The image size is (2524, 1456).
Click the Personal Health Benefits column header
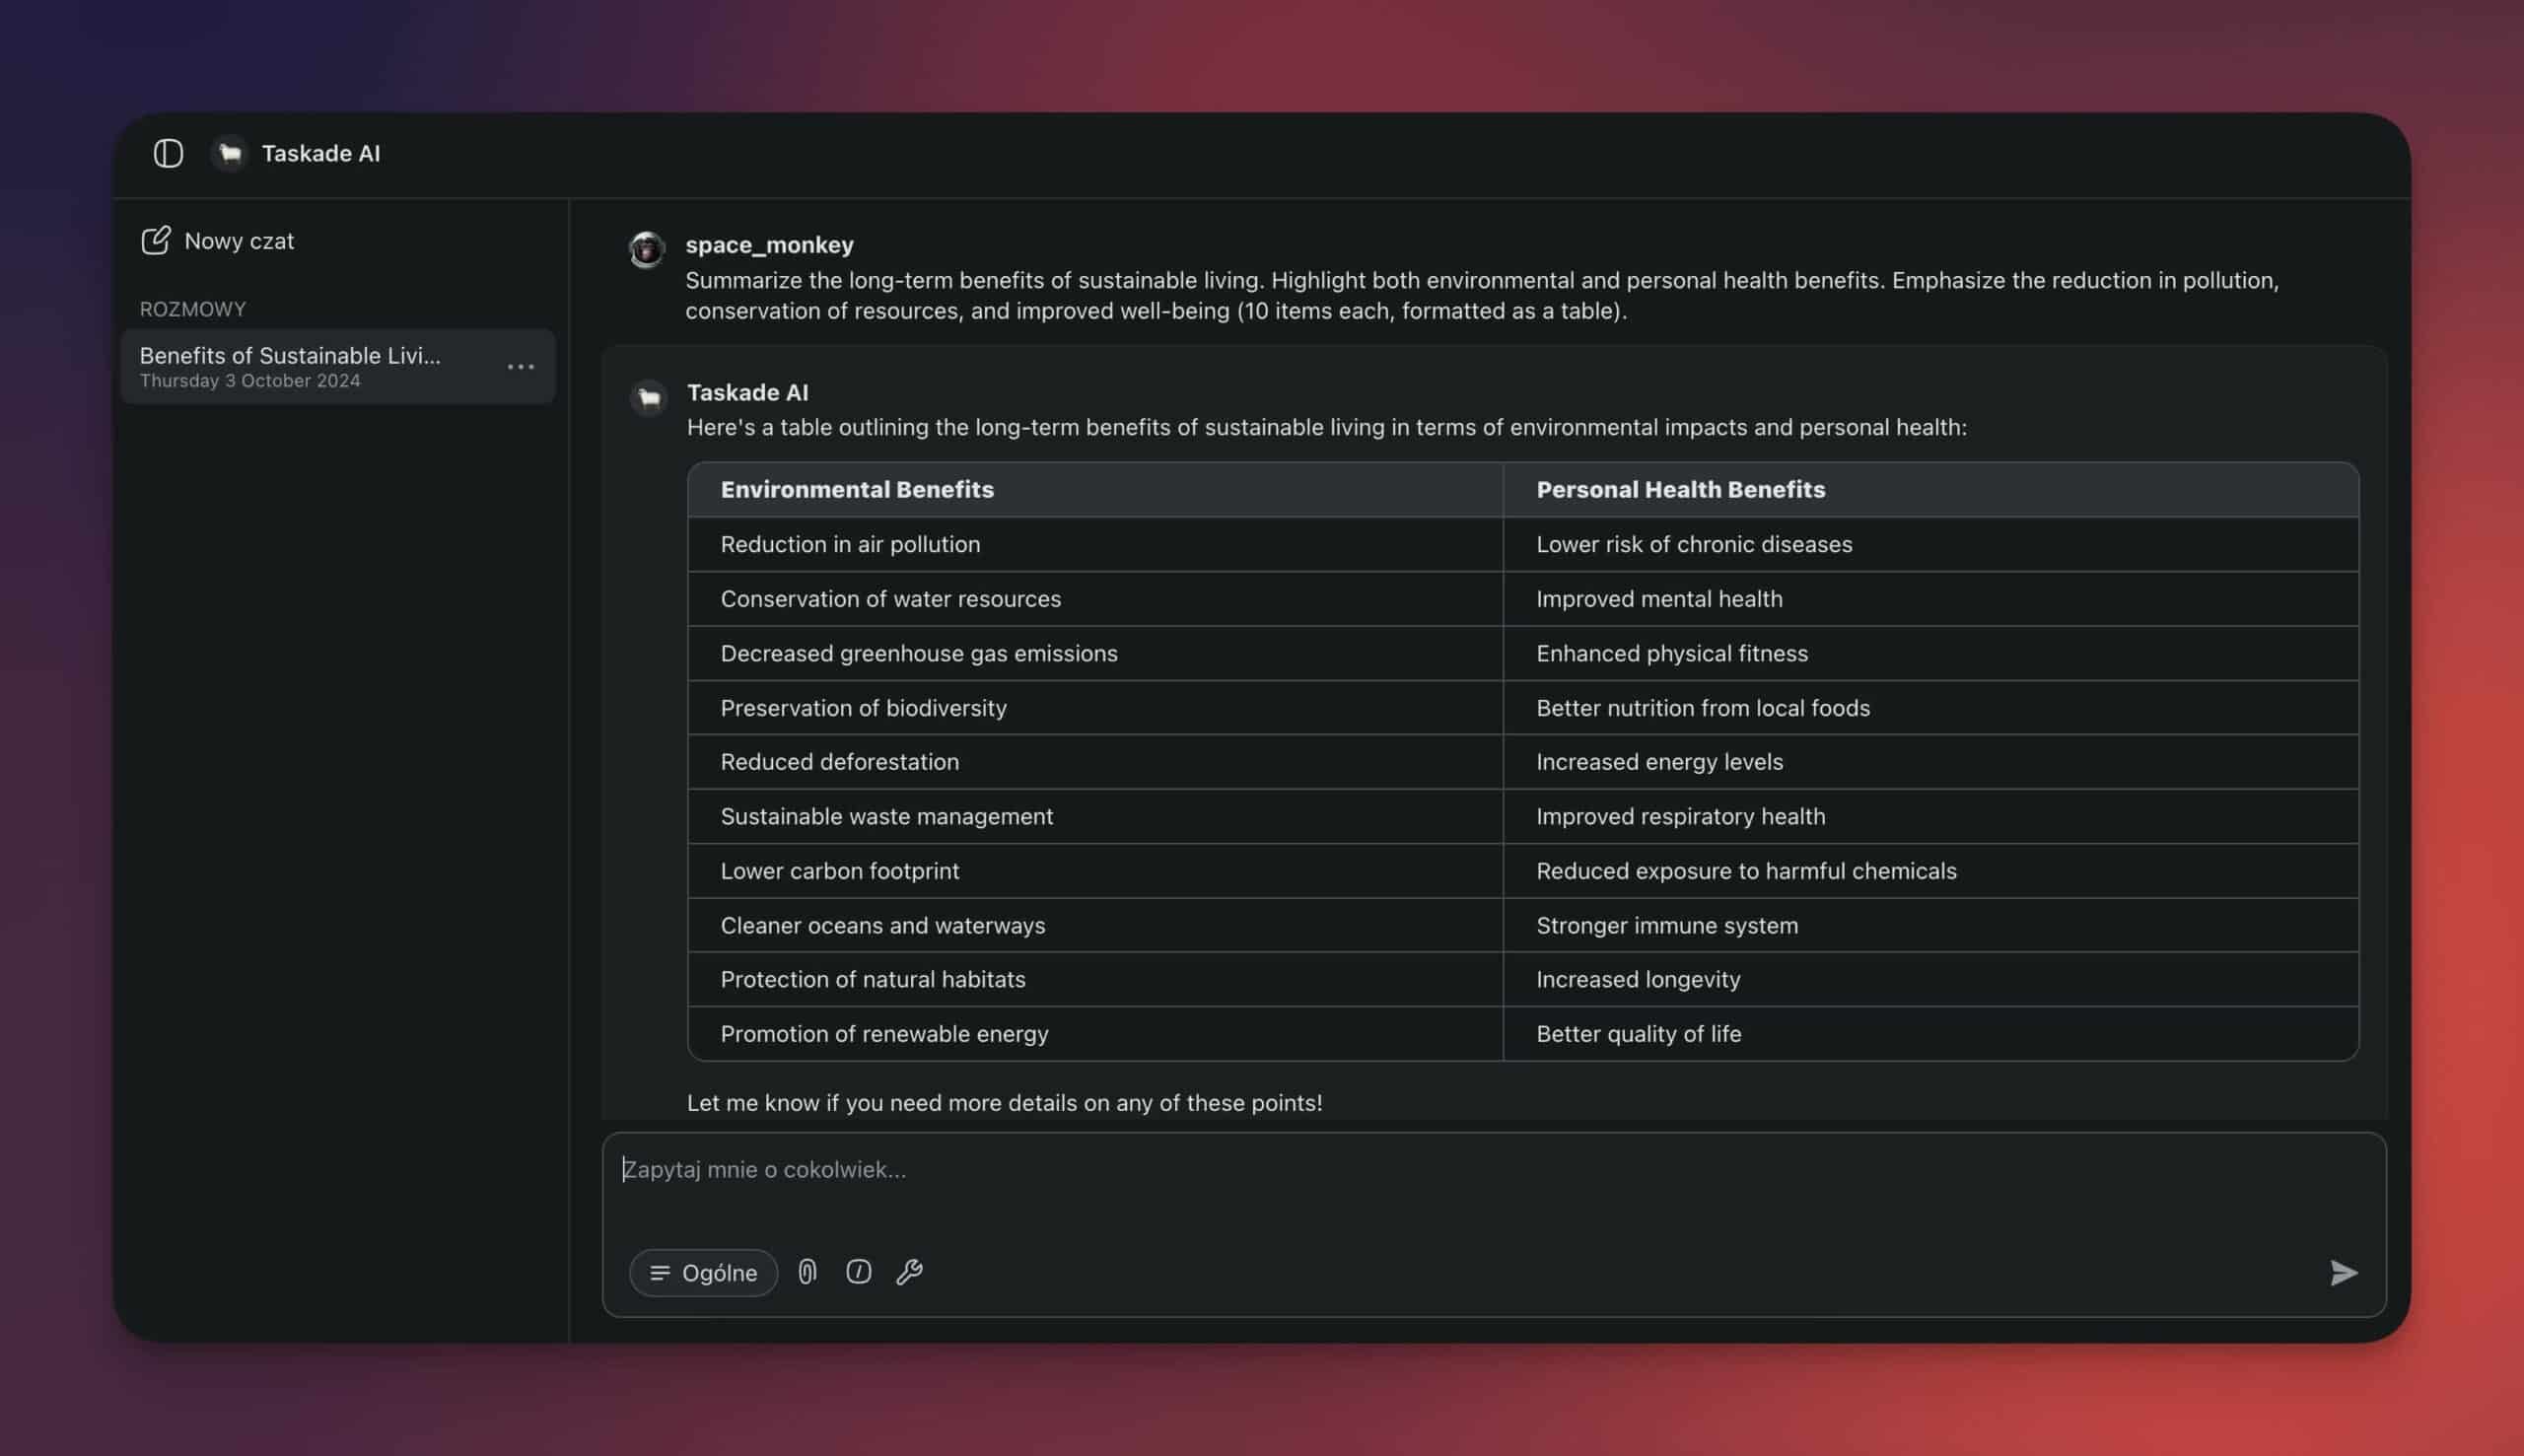(x=1680, y=489)
